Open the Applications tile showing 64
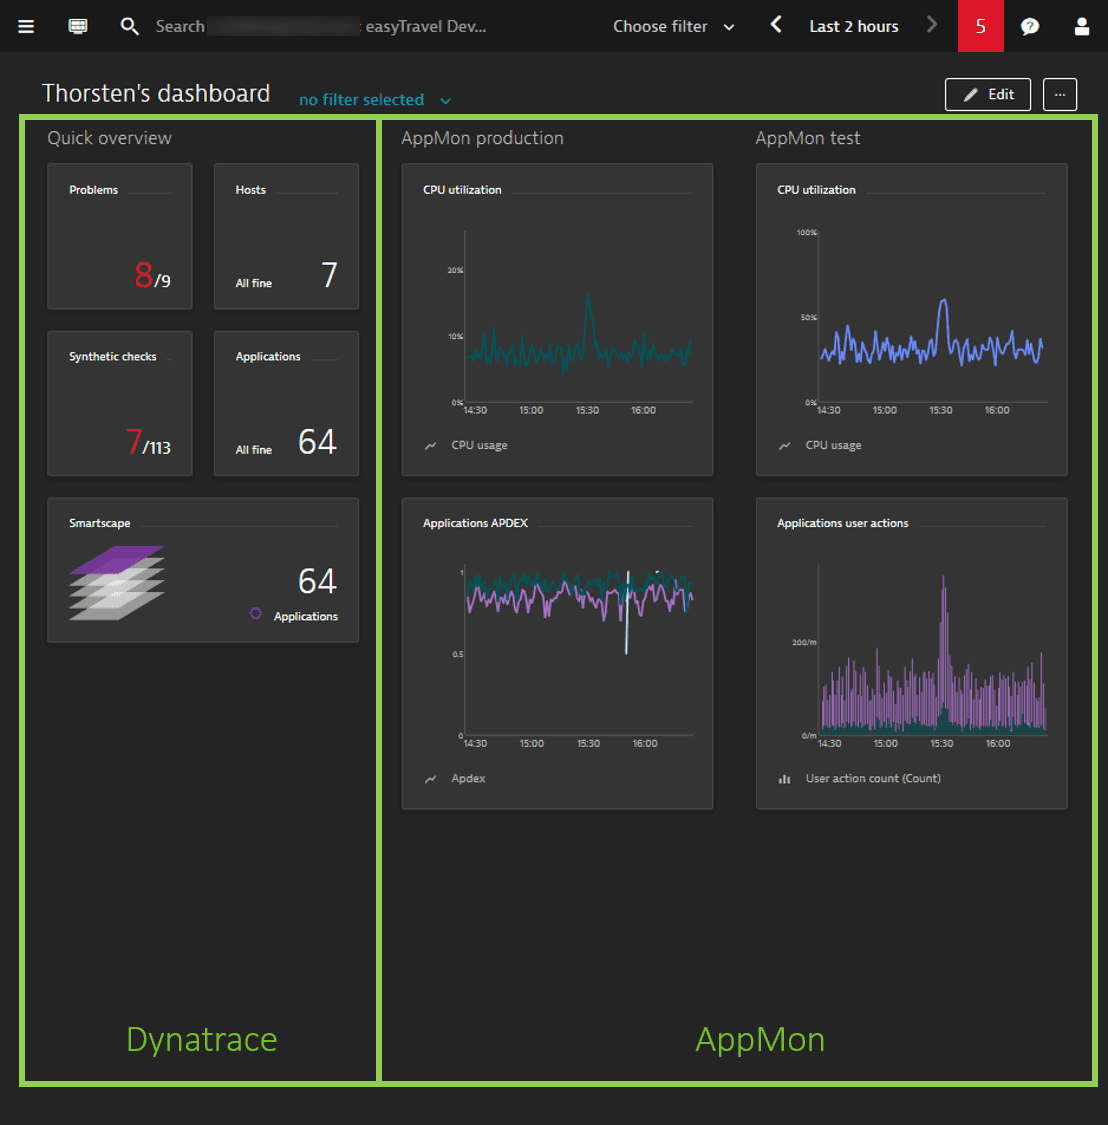Screen dimensions: 1108x1125 [286, 403]
